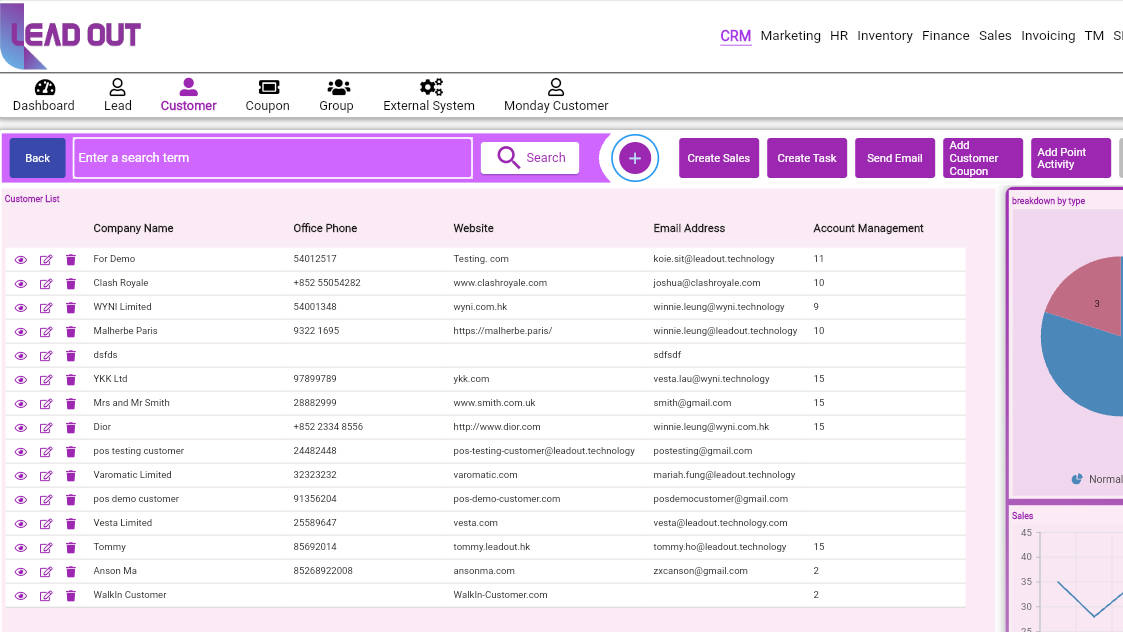The width and height of the screenshot is (1123, 632).
Task: Edit the Dior customer record
Action: (45, 427)
